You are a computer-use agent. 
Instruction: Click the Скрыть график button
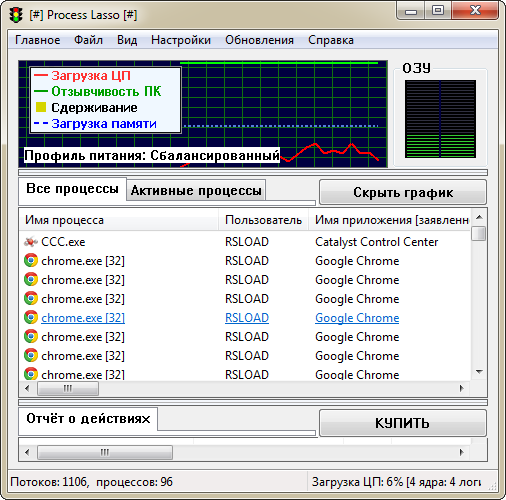pos(403,192)
